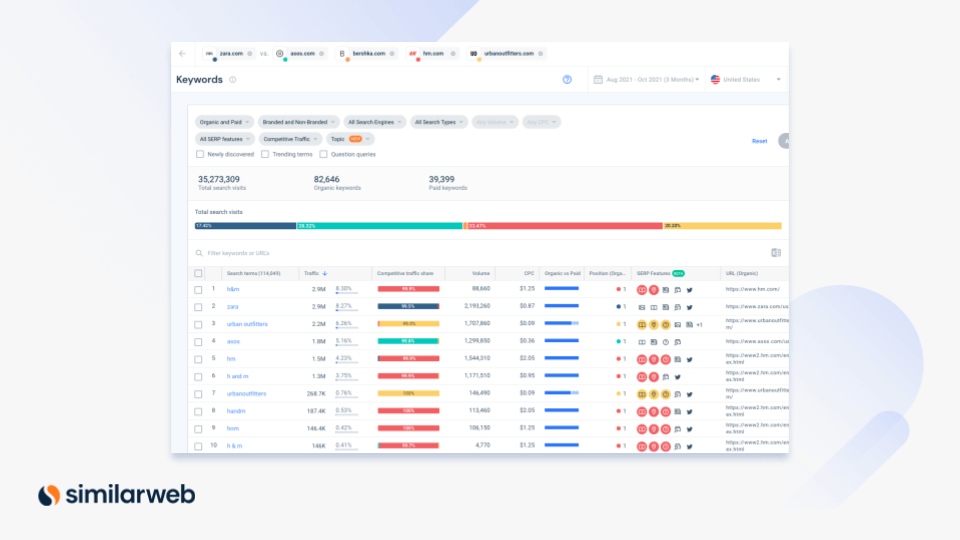Click the clock SERP icon in asos row
960x540 pixels.
(666, 342)
